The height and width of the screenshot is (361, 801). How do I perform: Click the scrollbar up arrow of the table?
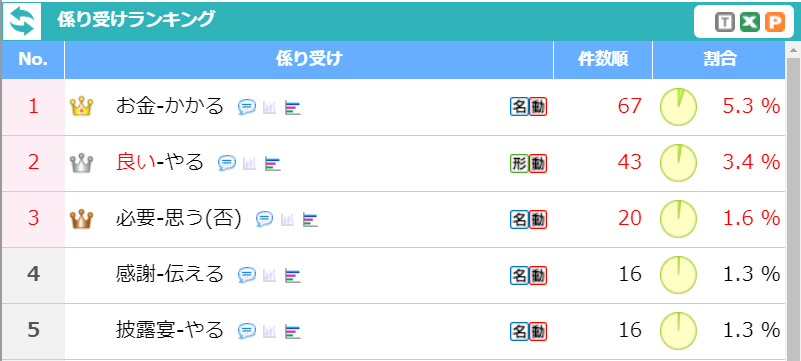[793, 50]
